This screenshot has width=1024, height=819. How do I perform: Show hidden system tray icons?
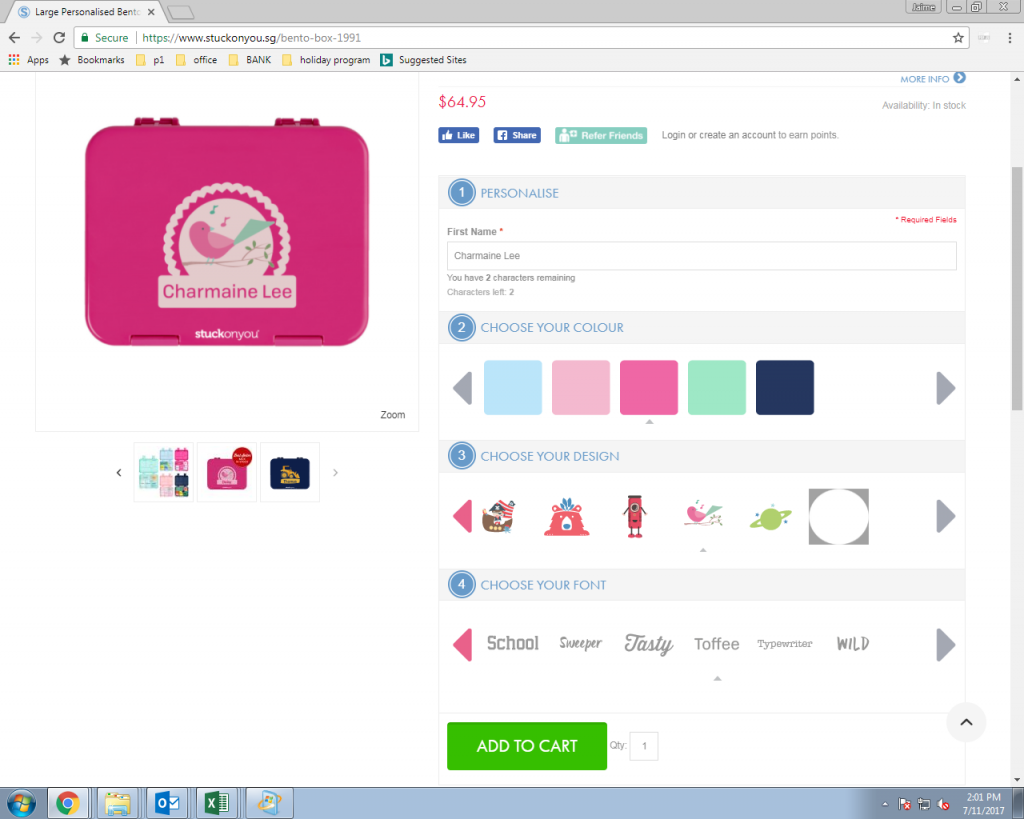tap(885, 804)
